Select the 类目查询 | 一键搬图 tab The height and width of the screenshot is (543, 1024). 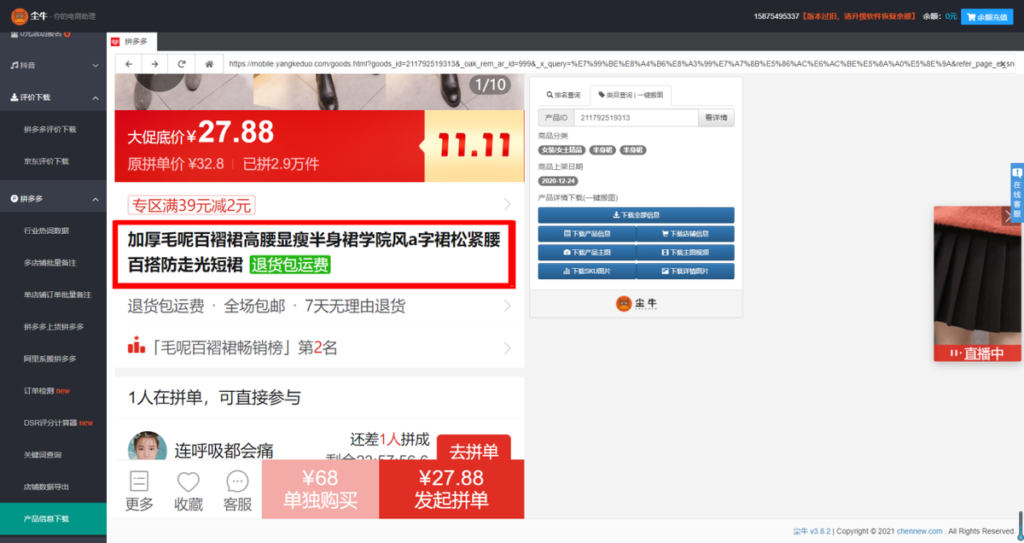click(x=630, y=95)
